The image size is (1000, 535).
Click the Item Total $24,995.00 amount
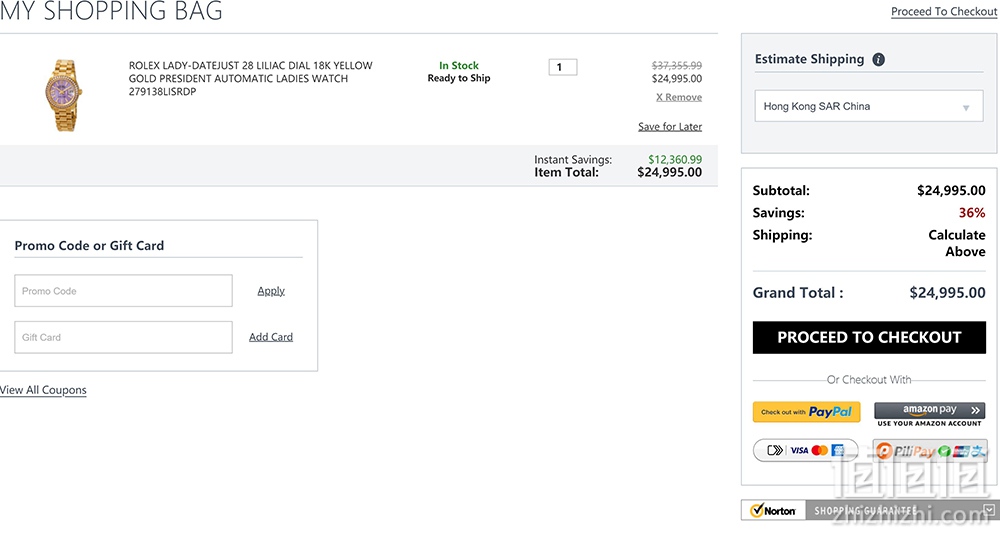(x=670, y=172)
